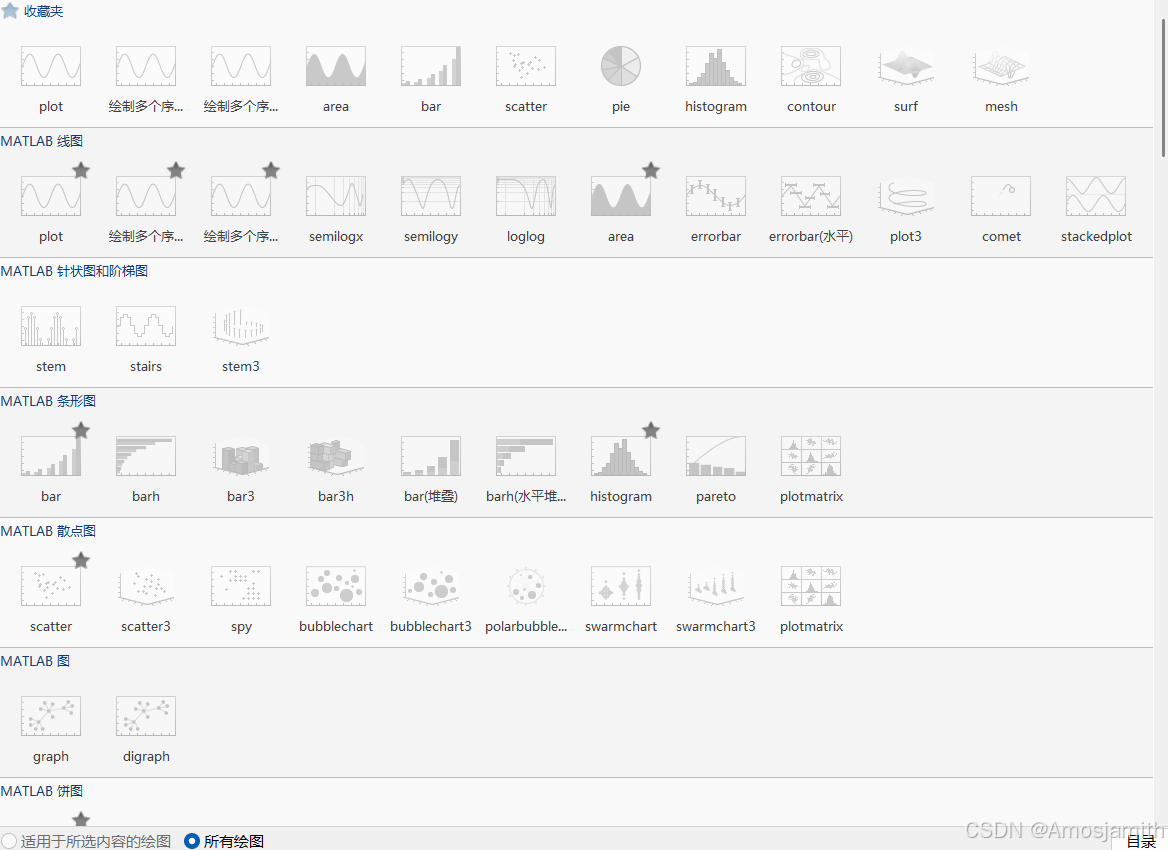Screen dimensions: 1168x850
Task: Select the stem plot icon
Action: click(x=51, y=326)
